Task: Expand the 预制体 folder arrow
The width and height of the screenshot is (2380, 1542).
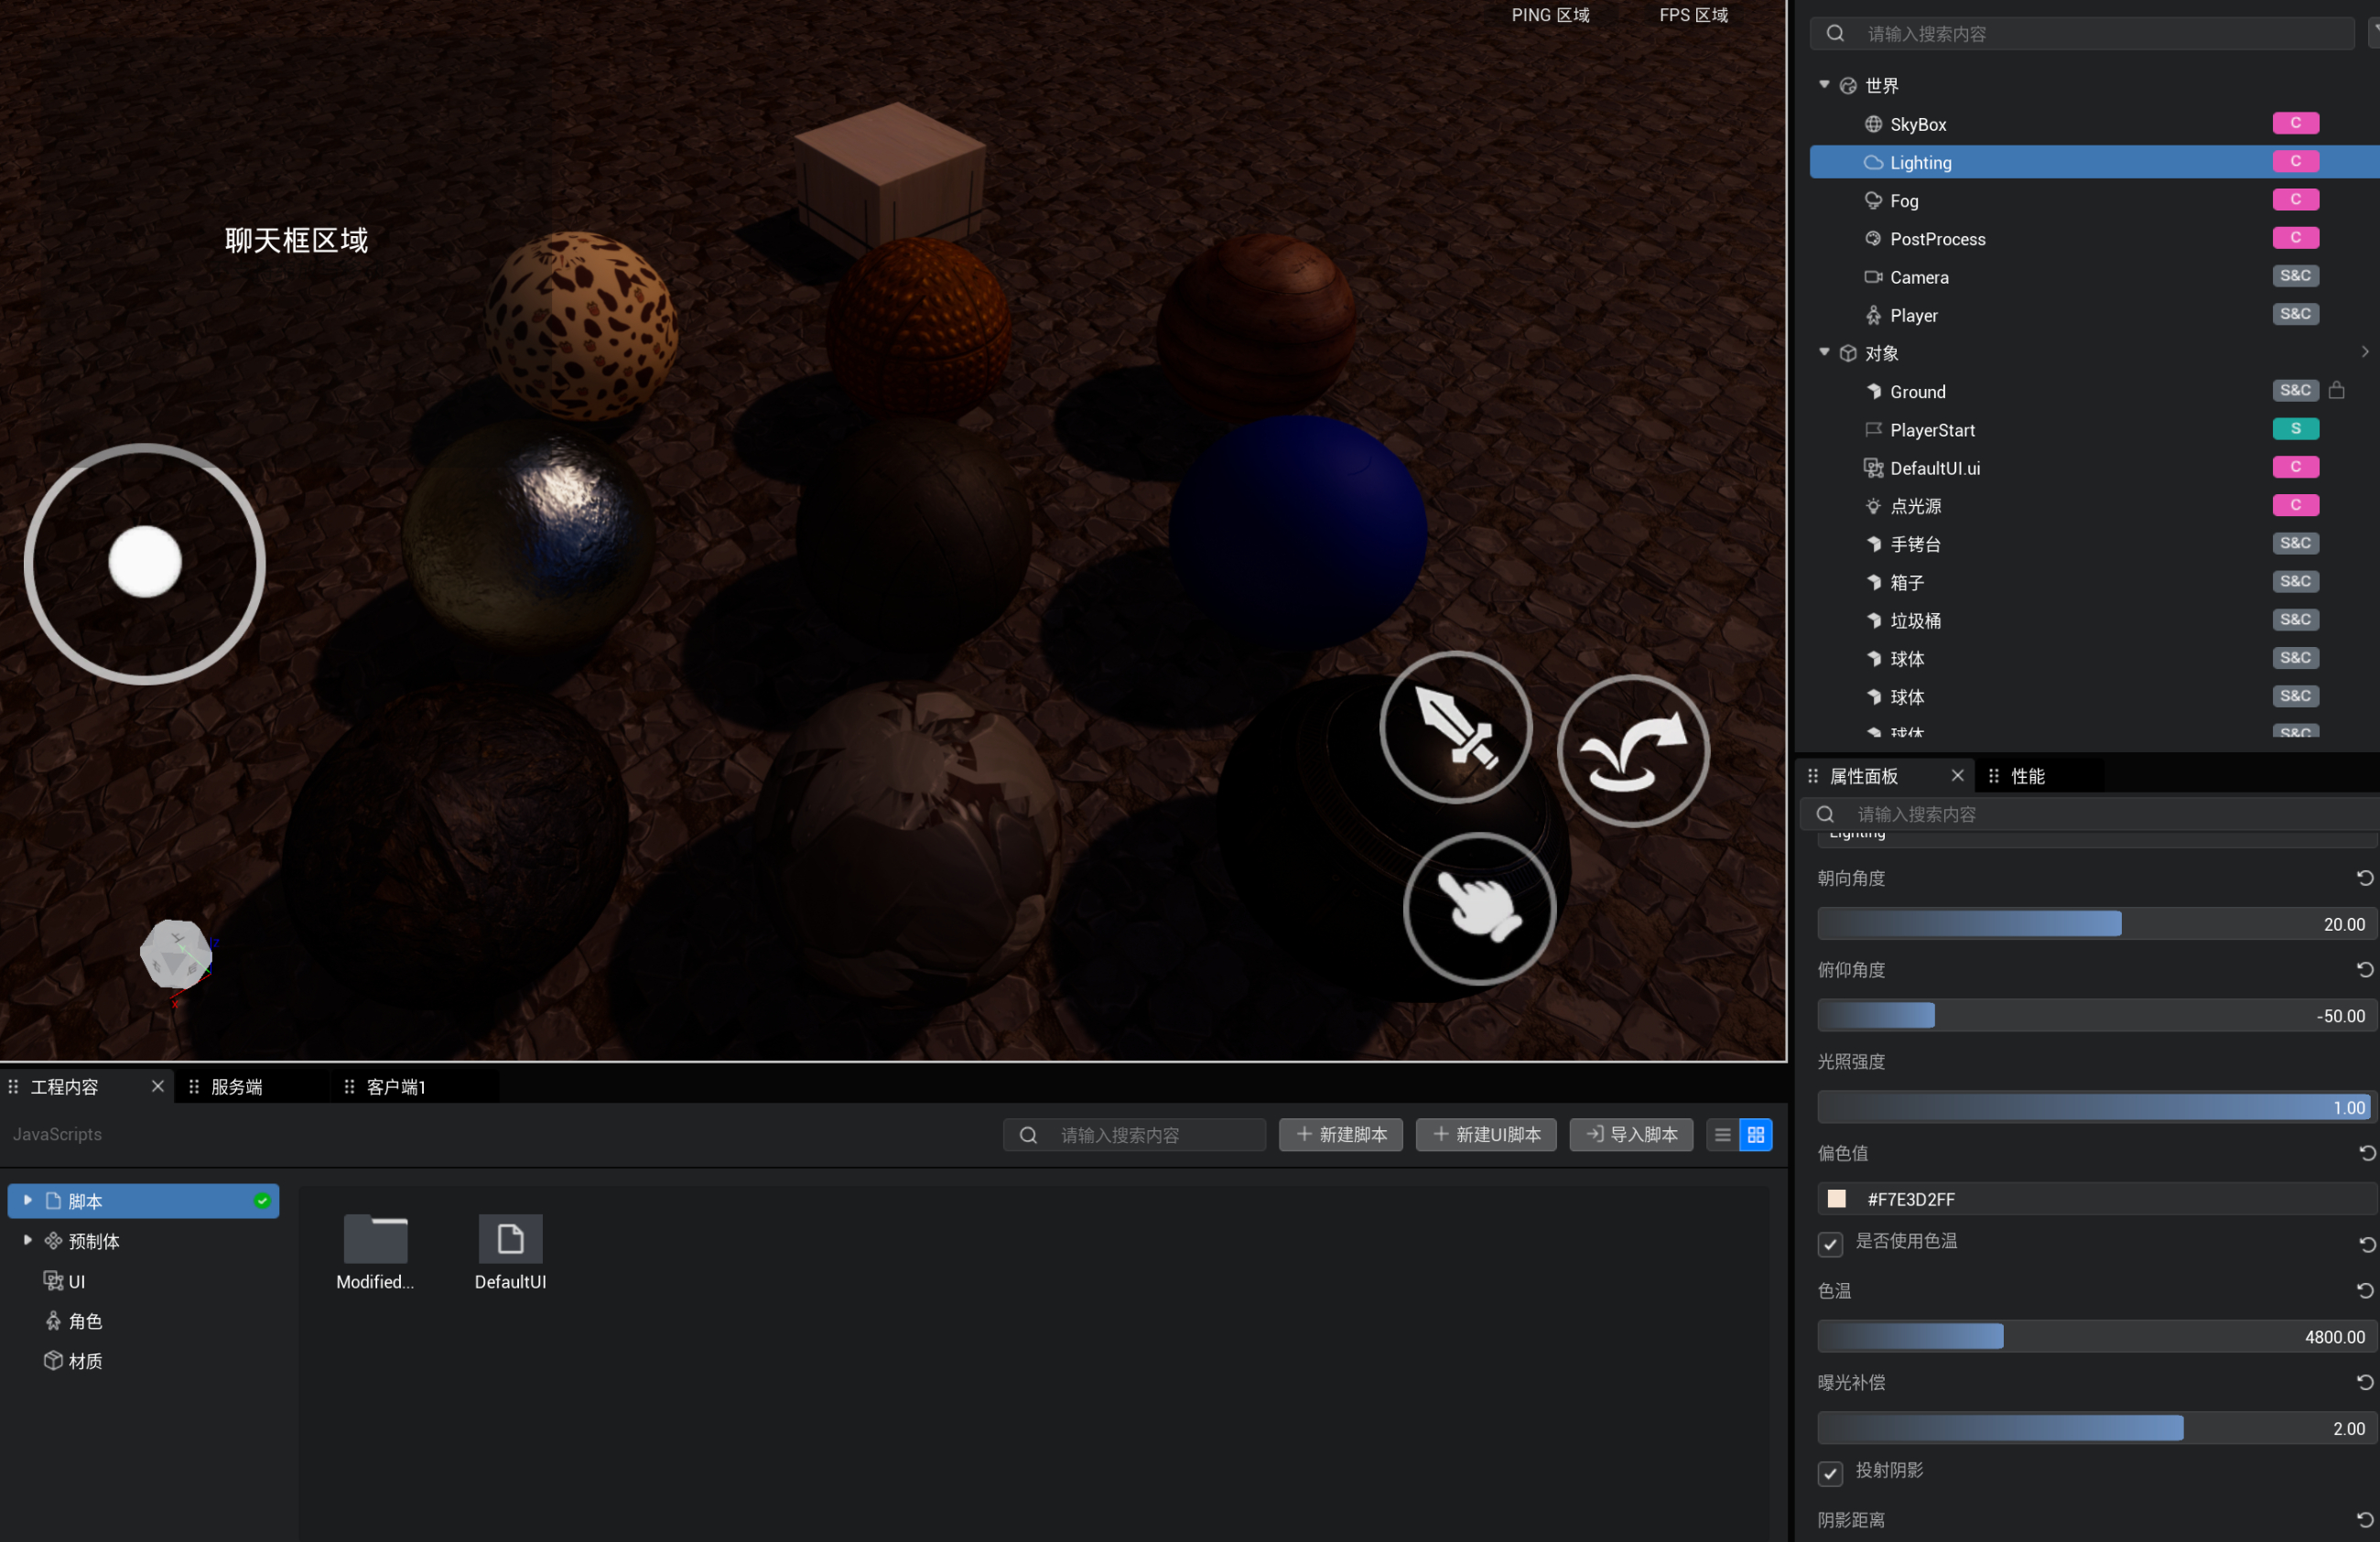Action: click(x=28, y=1240)
